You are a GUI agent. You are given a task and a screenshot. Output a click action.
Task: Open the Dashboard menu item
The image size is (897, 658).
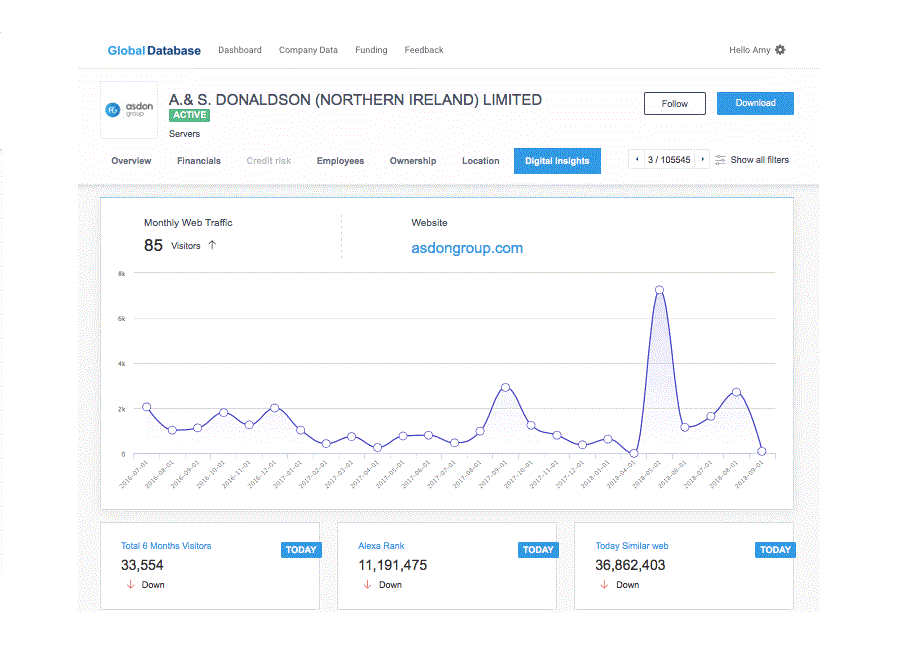[x=240, y=50]
